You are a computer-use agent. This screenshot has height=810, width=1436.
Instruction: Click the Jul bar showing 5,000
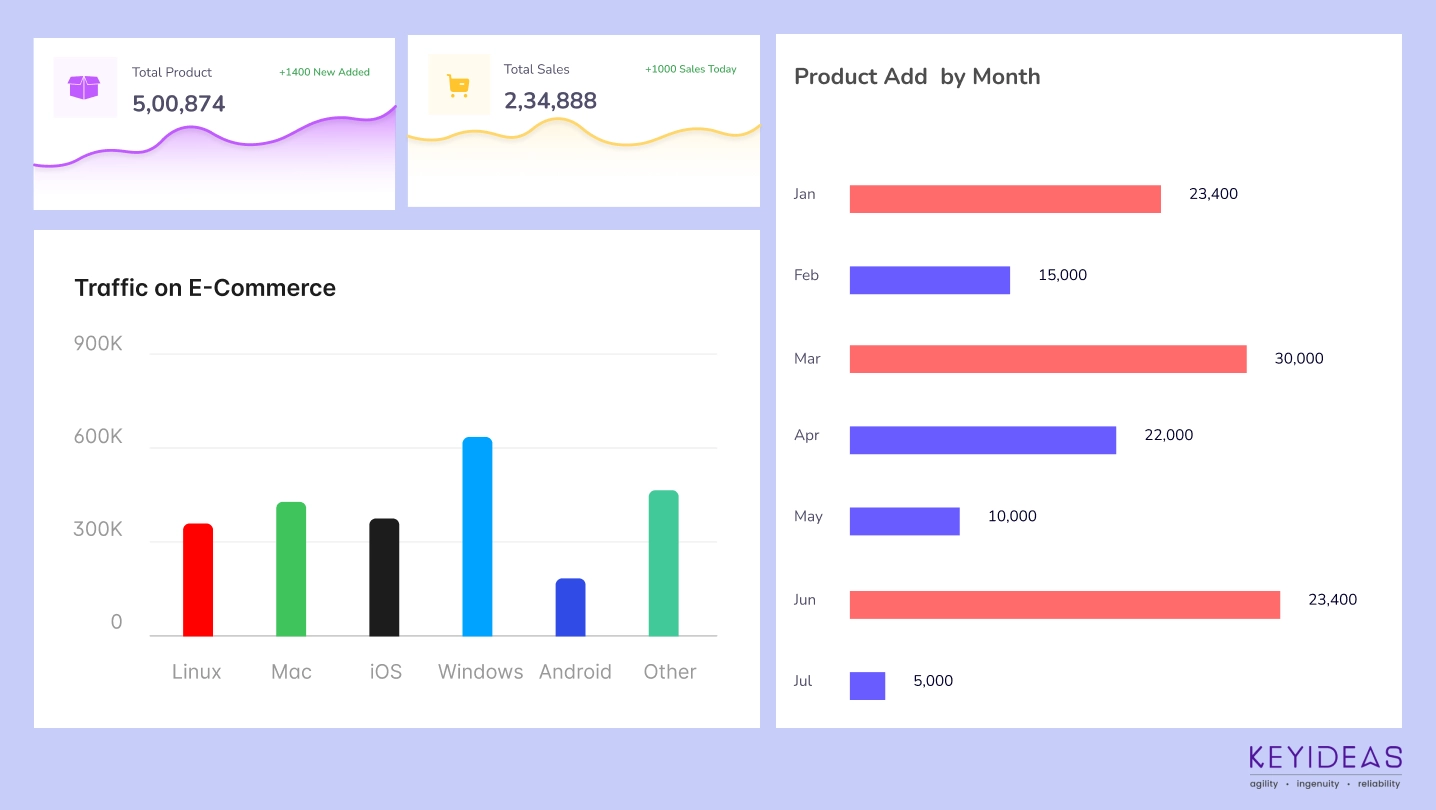tap(867, 686)
